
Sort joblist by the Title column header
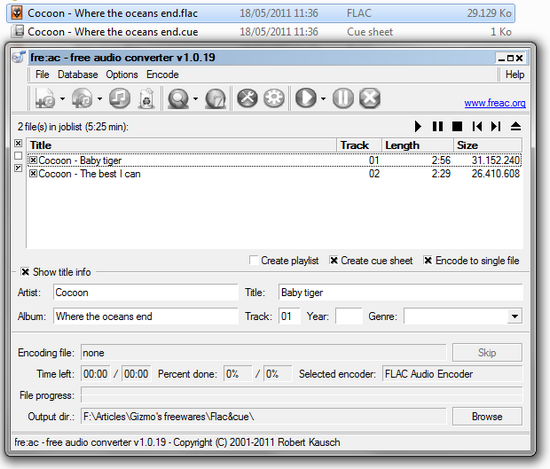click(x=182, y=145)
